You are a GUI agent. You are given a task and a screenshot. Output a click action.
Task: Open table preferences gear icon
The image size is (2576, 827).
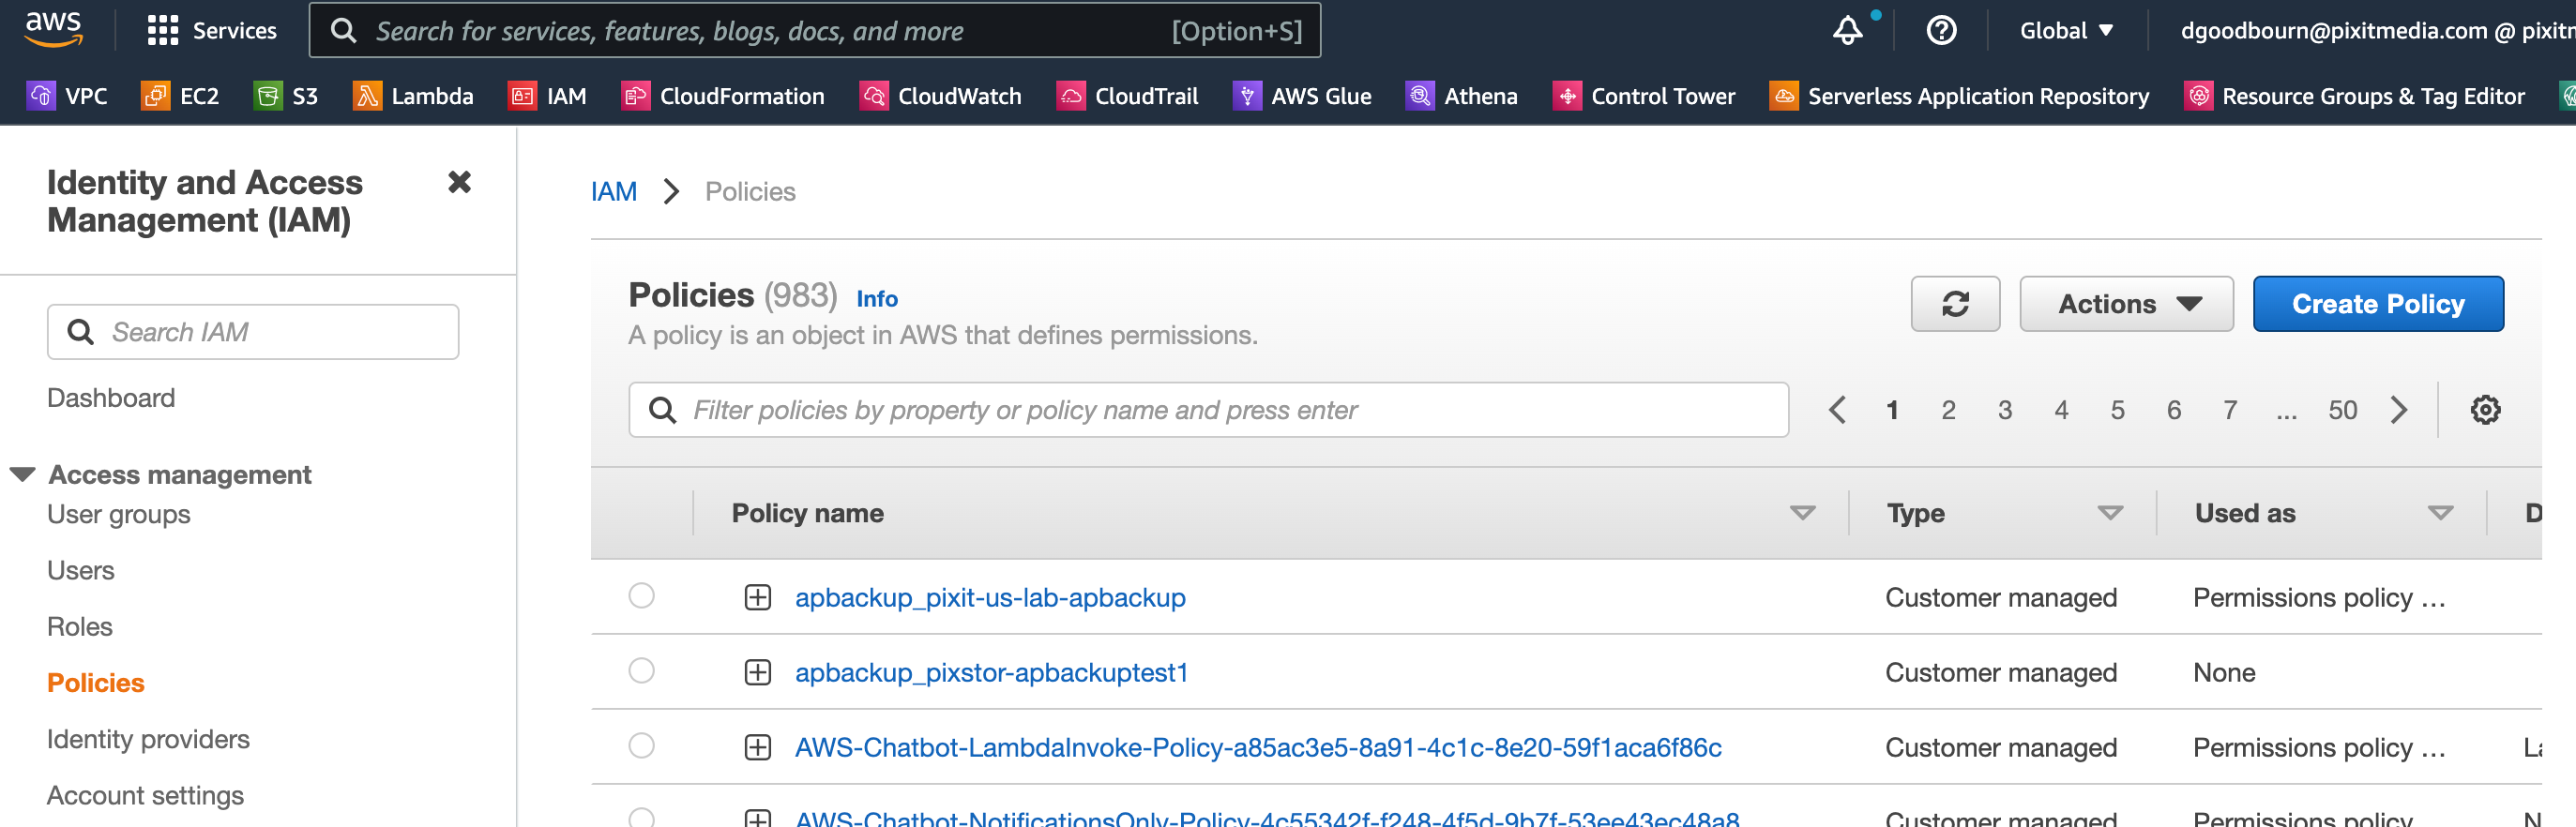[x=2485, y=410]
